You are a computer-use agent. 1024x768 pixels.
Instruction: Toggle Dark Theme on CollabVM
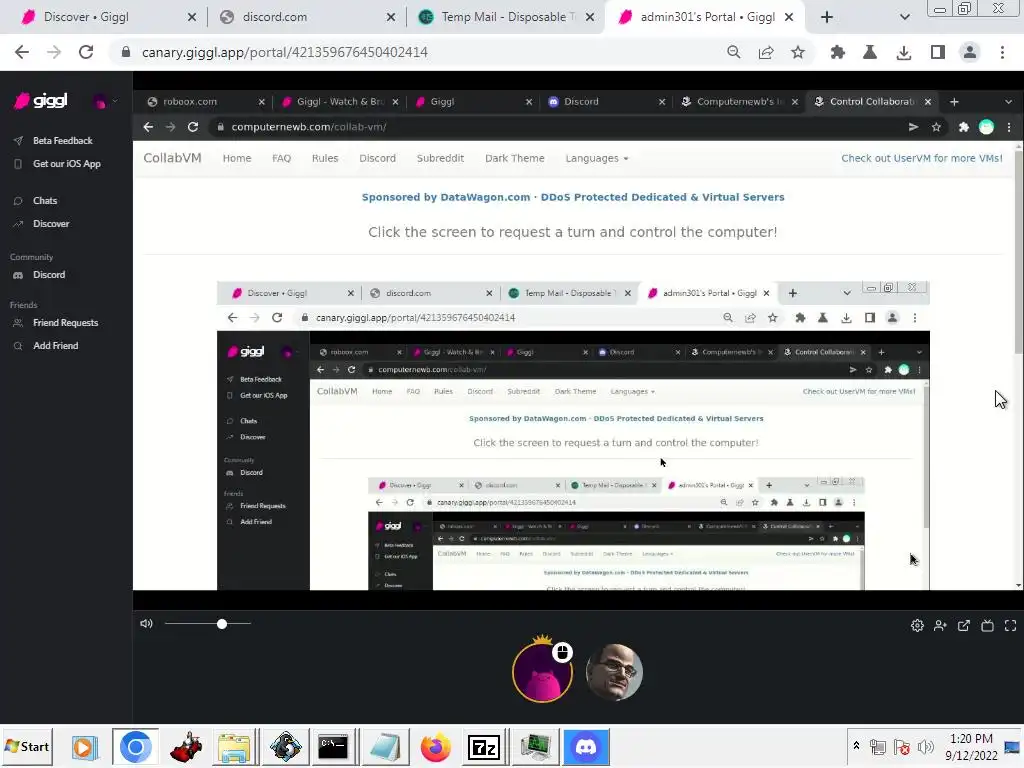(515, 158)
